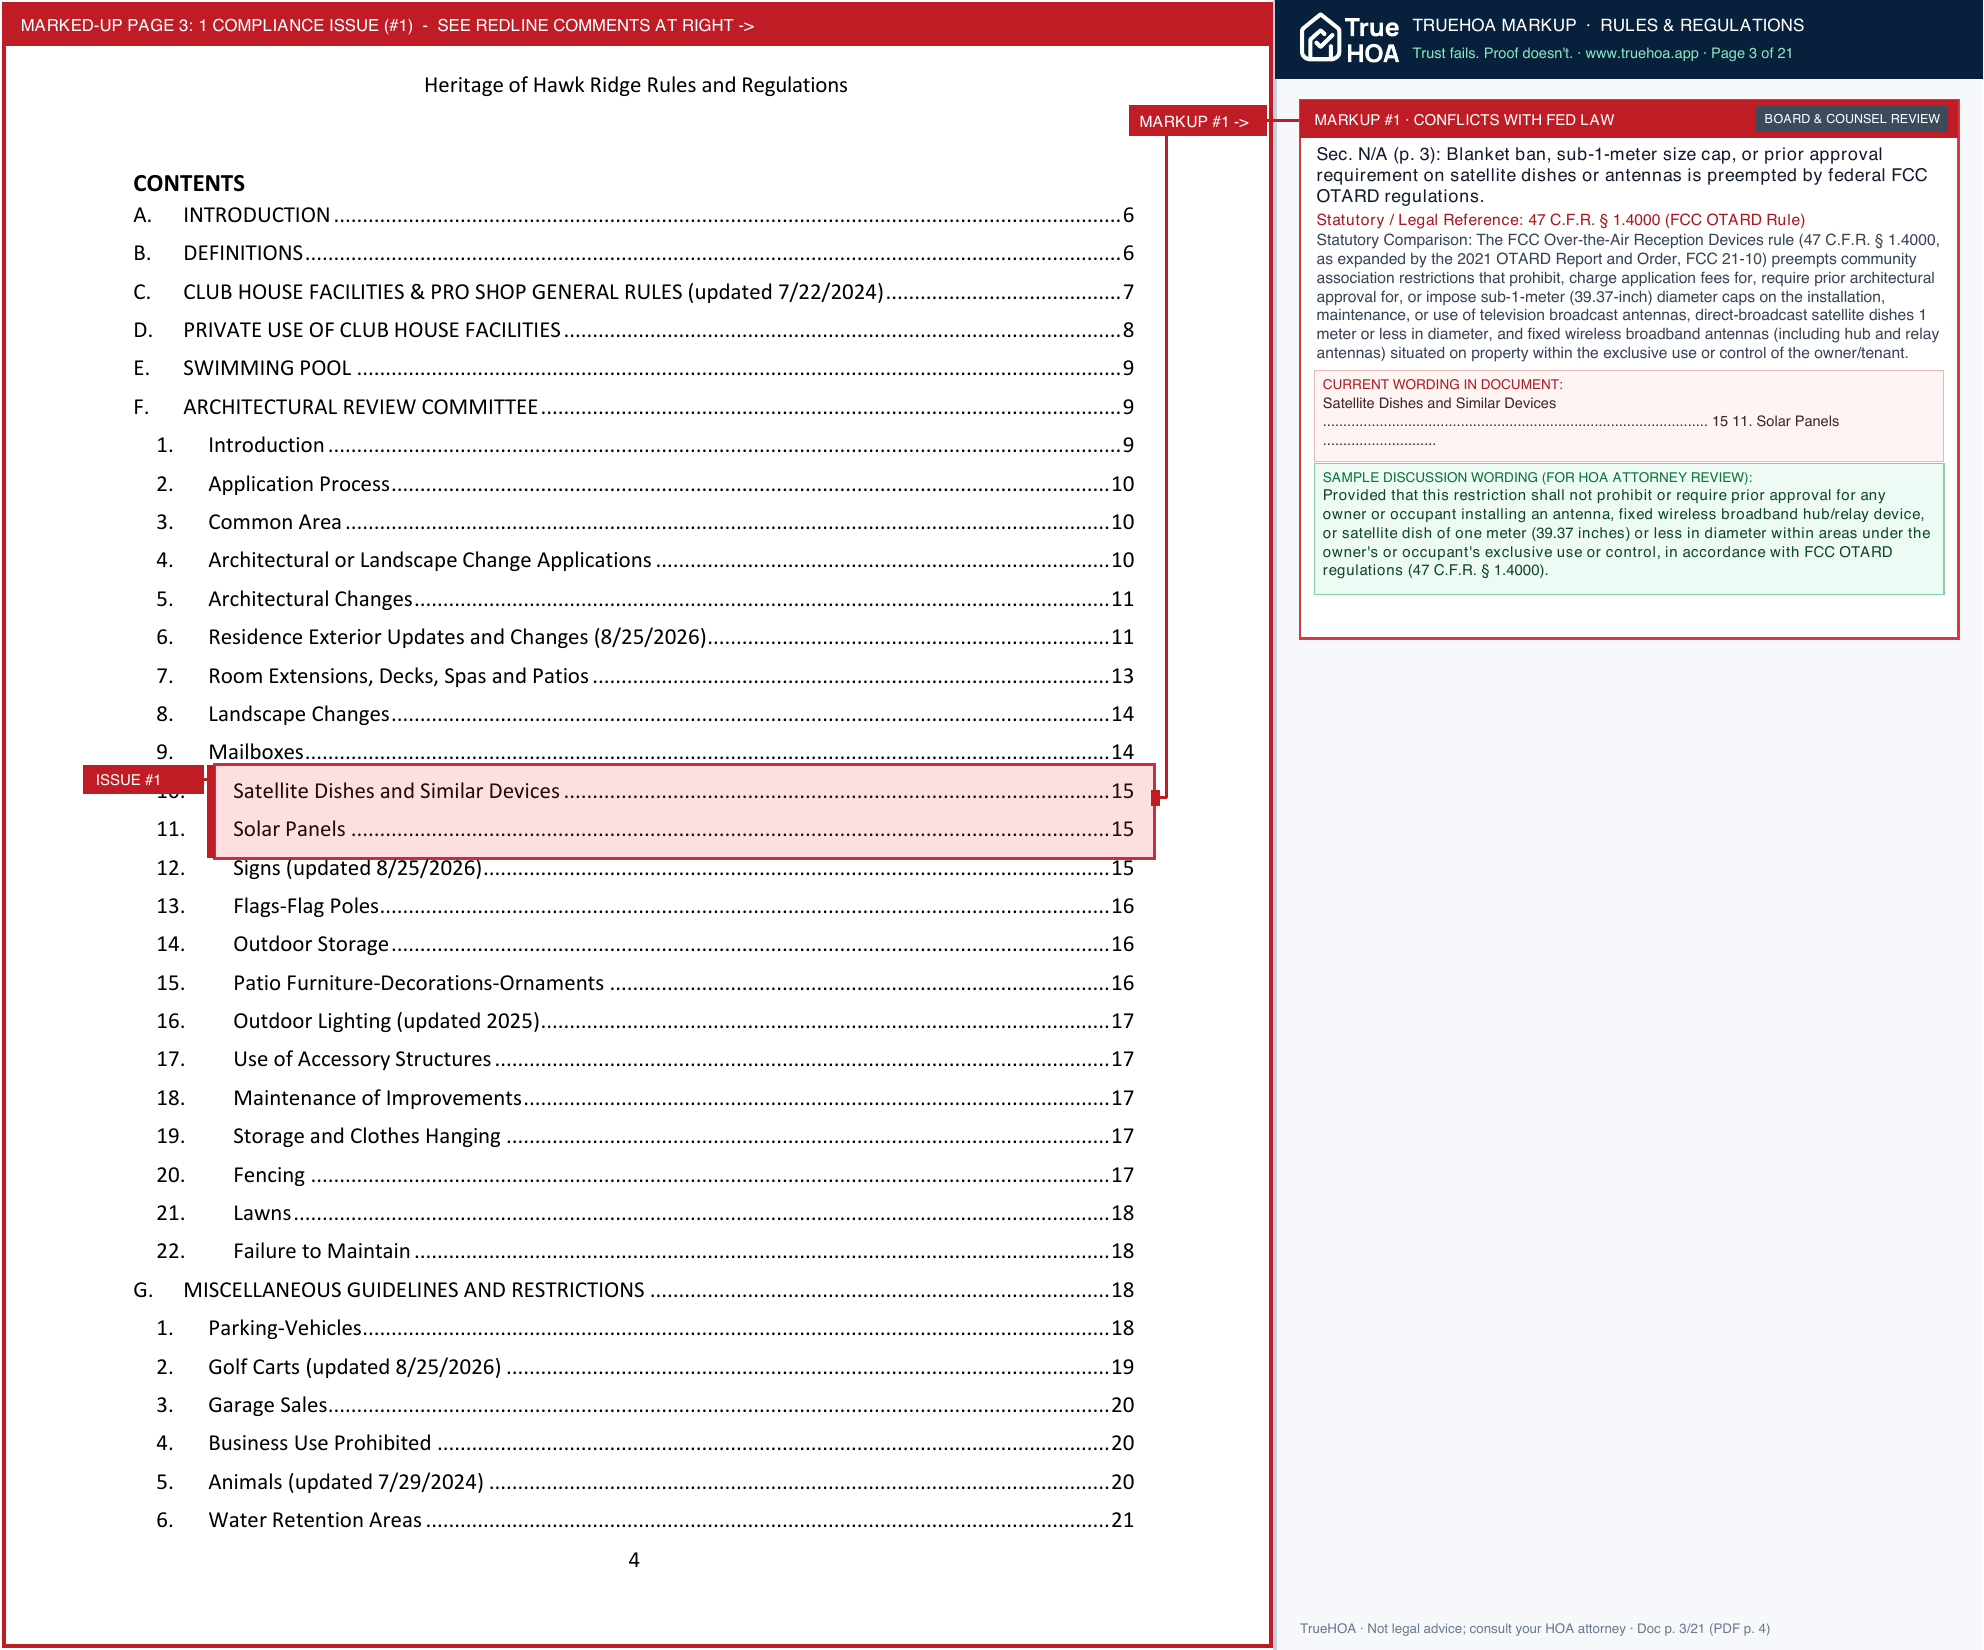Select the Fencing entry
Image resolution: width=1984 pixels, height=1650 pixels.
tap(645, 1175)
